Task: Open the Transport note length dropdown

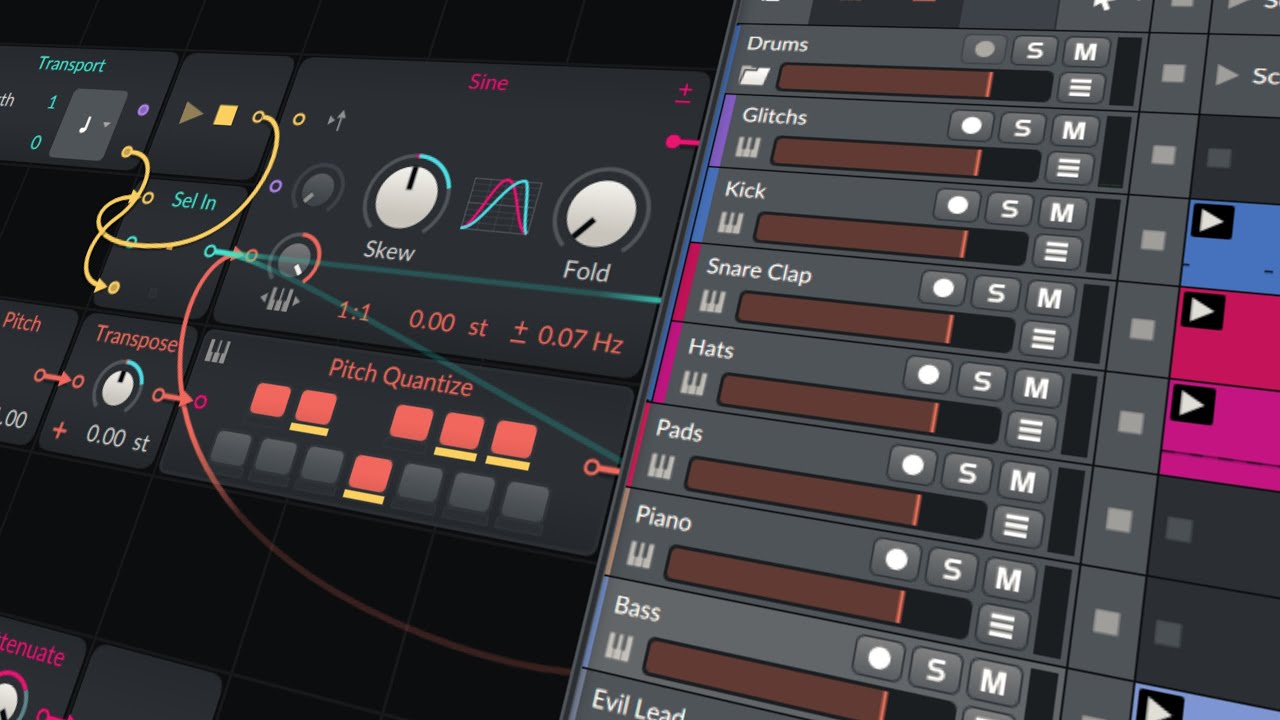Action: click(x=89, y=125)
